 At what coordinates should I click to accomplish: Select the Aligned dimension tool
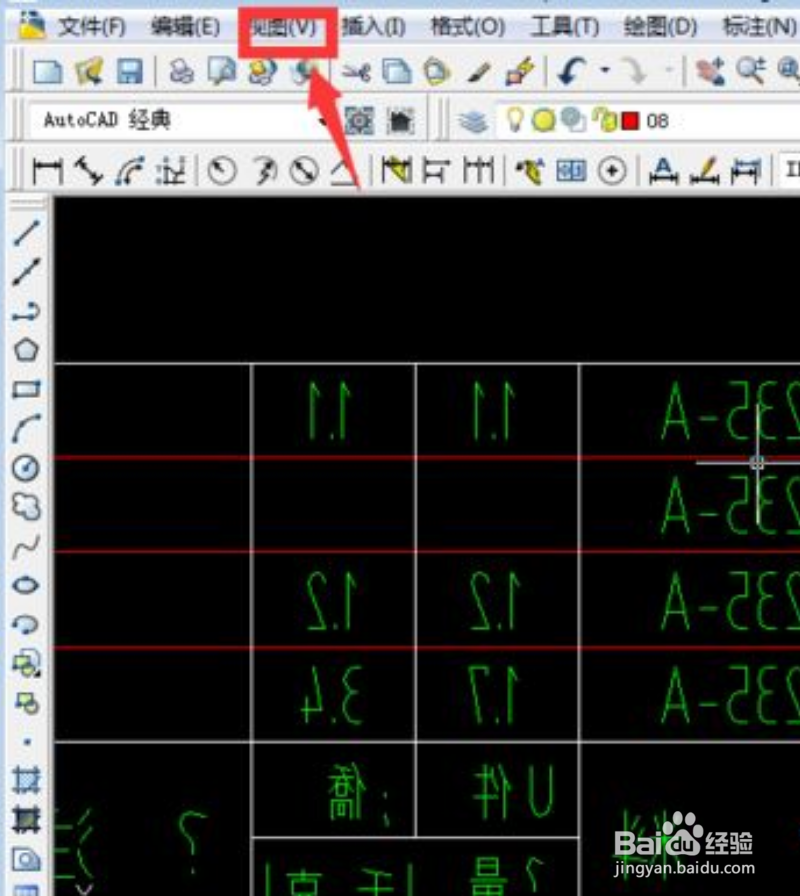coord(89,171)
